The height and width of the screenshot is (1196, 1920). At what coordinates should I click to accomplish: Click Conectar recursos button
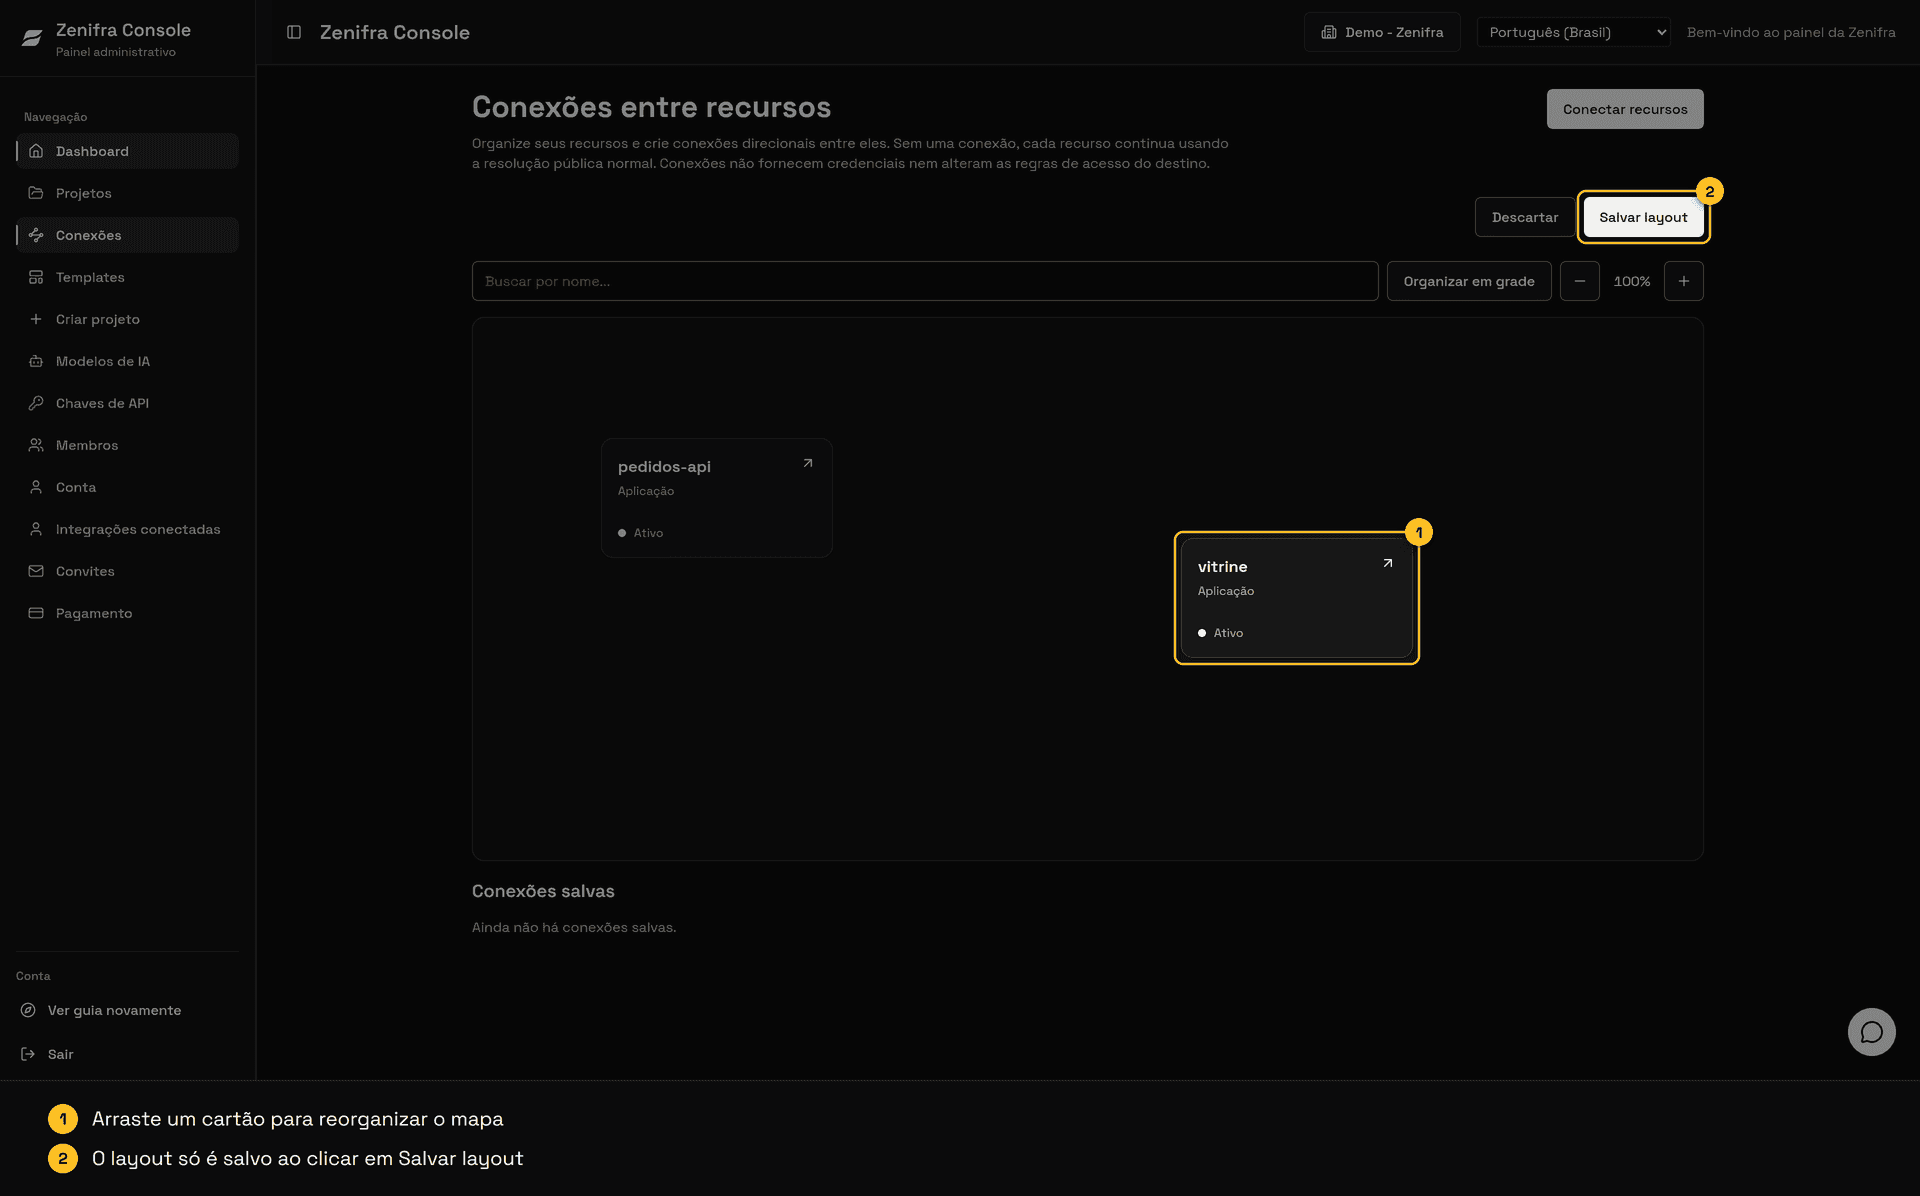(1625, 109)
